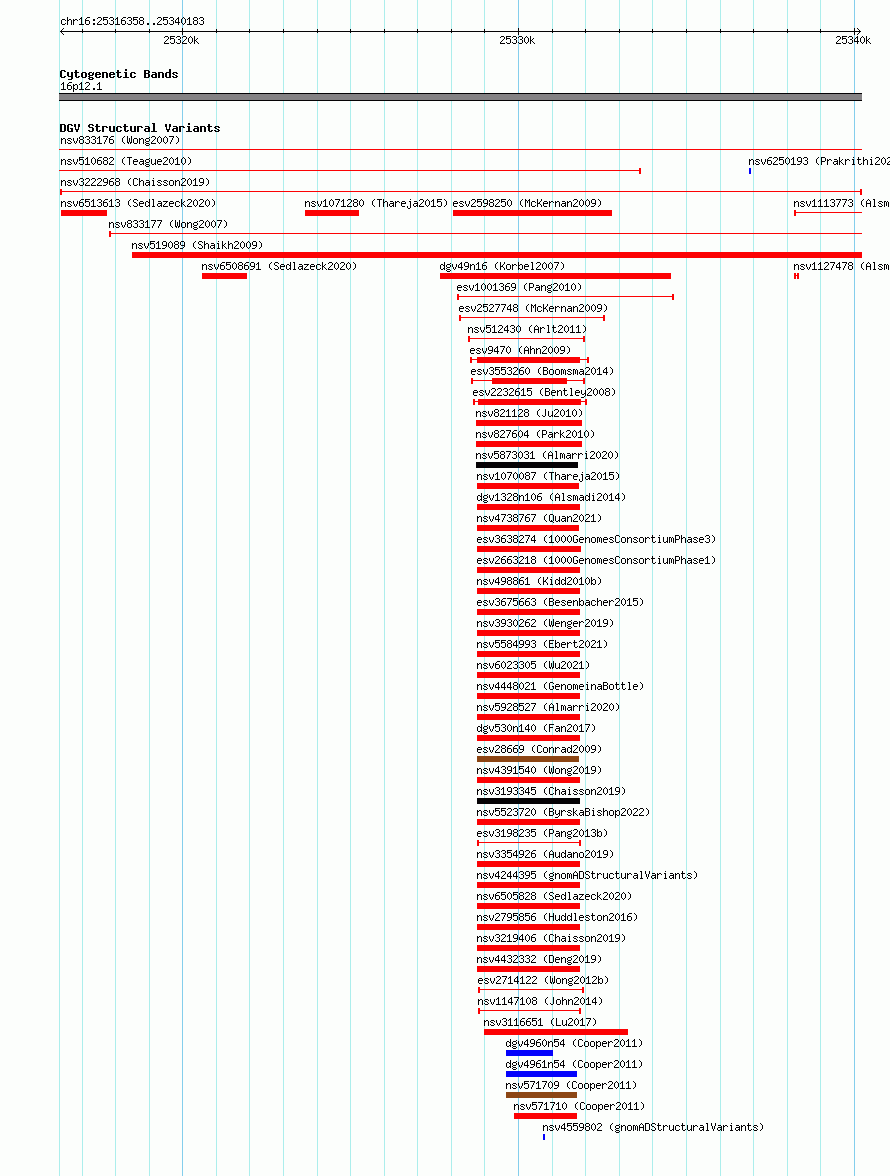
Task: Click the black bar of nsv3193345 (Chaisson2019)
Action: 528,801
